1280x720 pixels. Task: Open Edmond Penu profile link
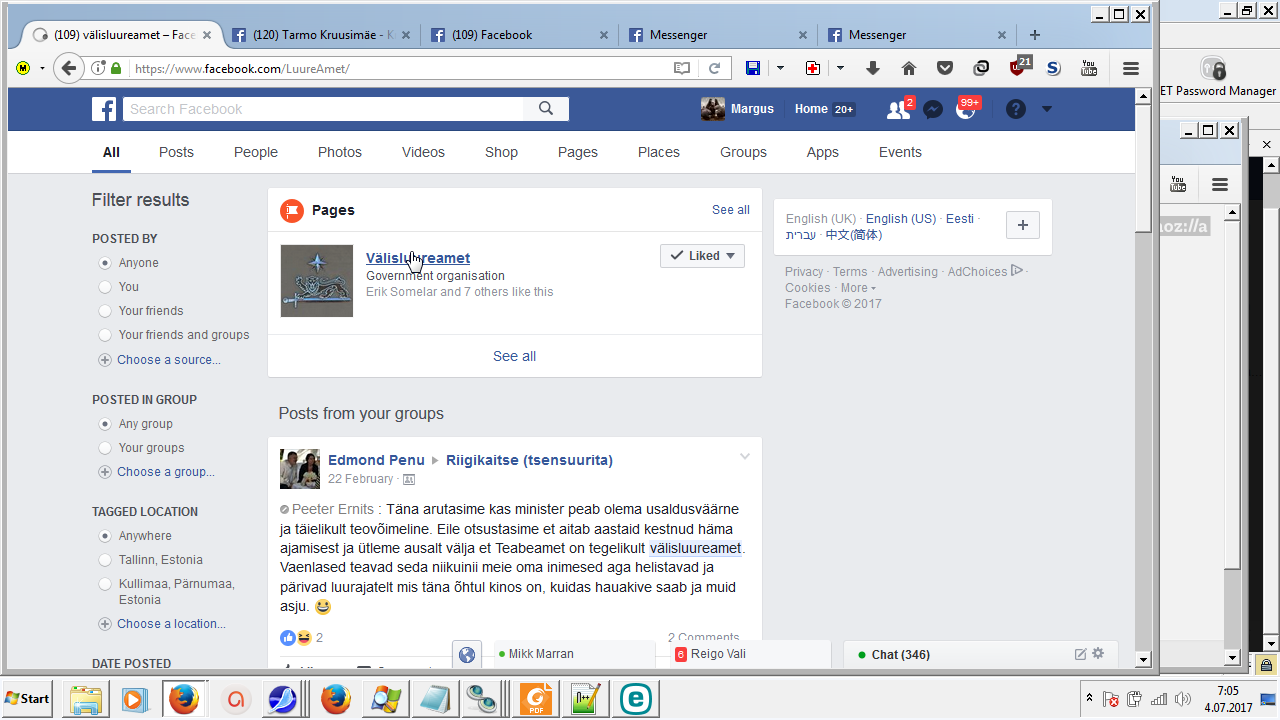tap(376, 460)
